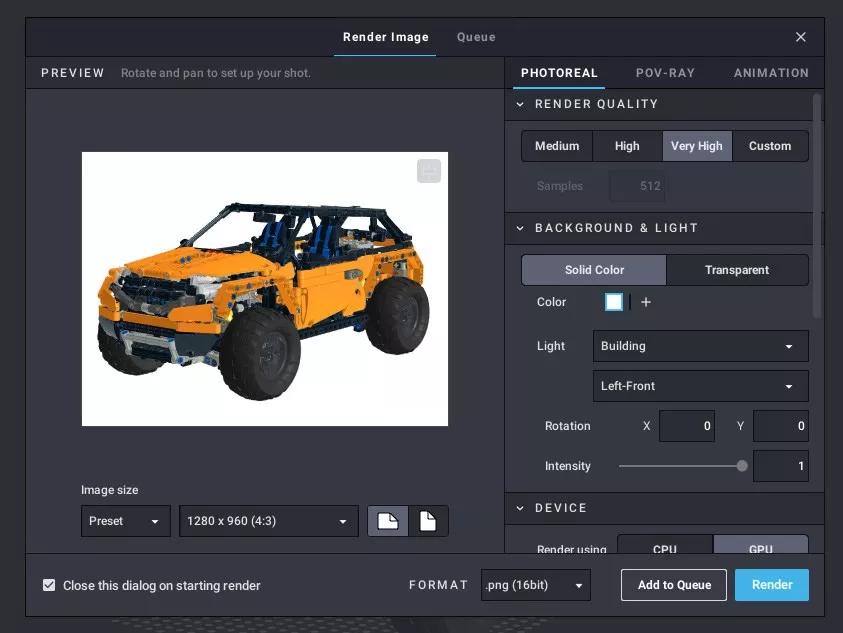Close the Render Image dialog
Image resolution: width=843 pixels, height=633 pixels.
pyautogui.click(x=800, y=37)
